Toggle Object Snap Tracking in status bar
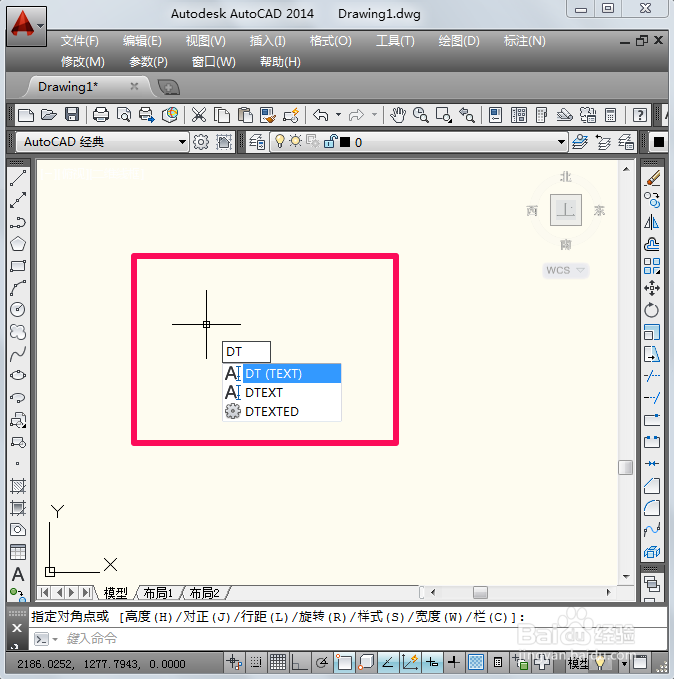Screen dimensions: 674x679 click(x=388, y=663)
